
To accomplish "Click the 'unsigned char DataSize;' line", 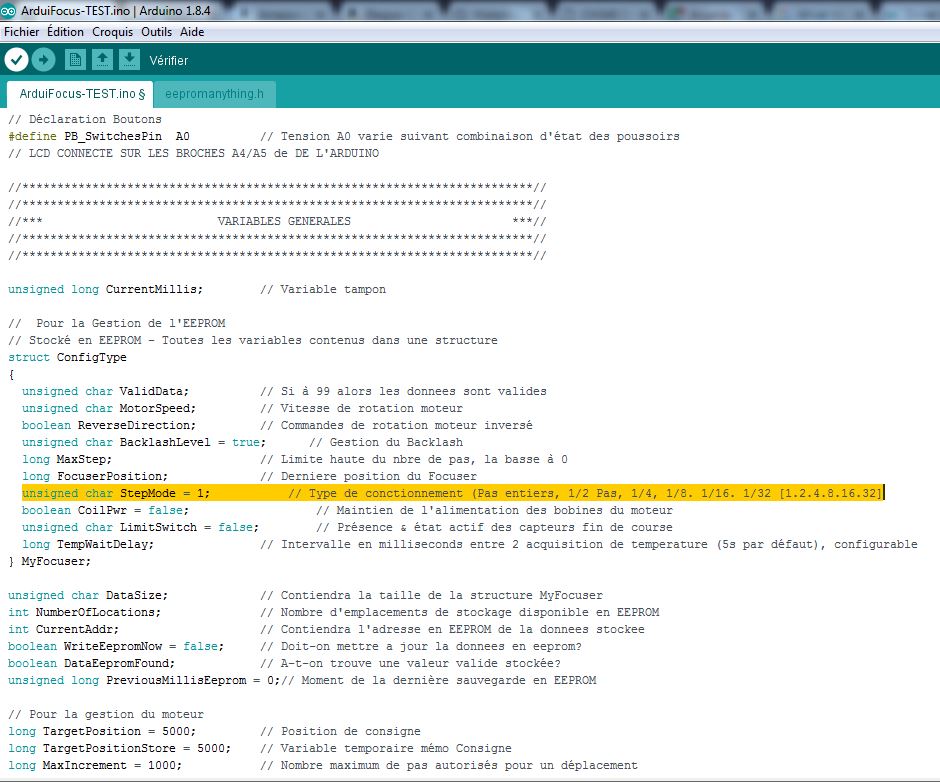I will click(88, 595).
